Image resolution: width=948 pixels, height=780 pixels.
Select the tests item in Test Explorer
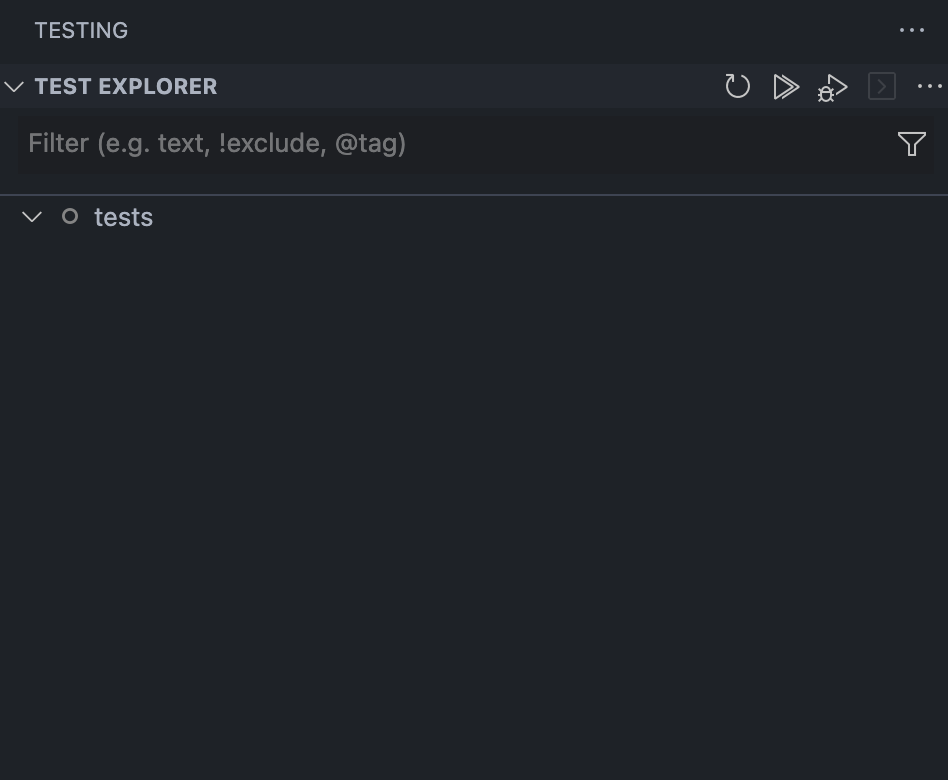click(x=123, y=216)
